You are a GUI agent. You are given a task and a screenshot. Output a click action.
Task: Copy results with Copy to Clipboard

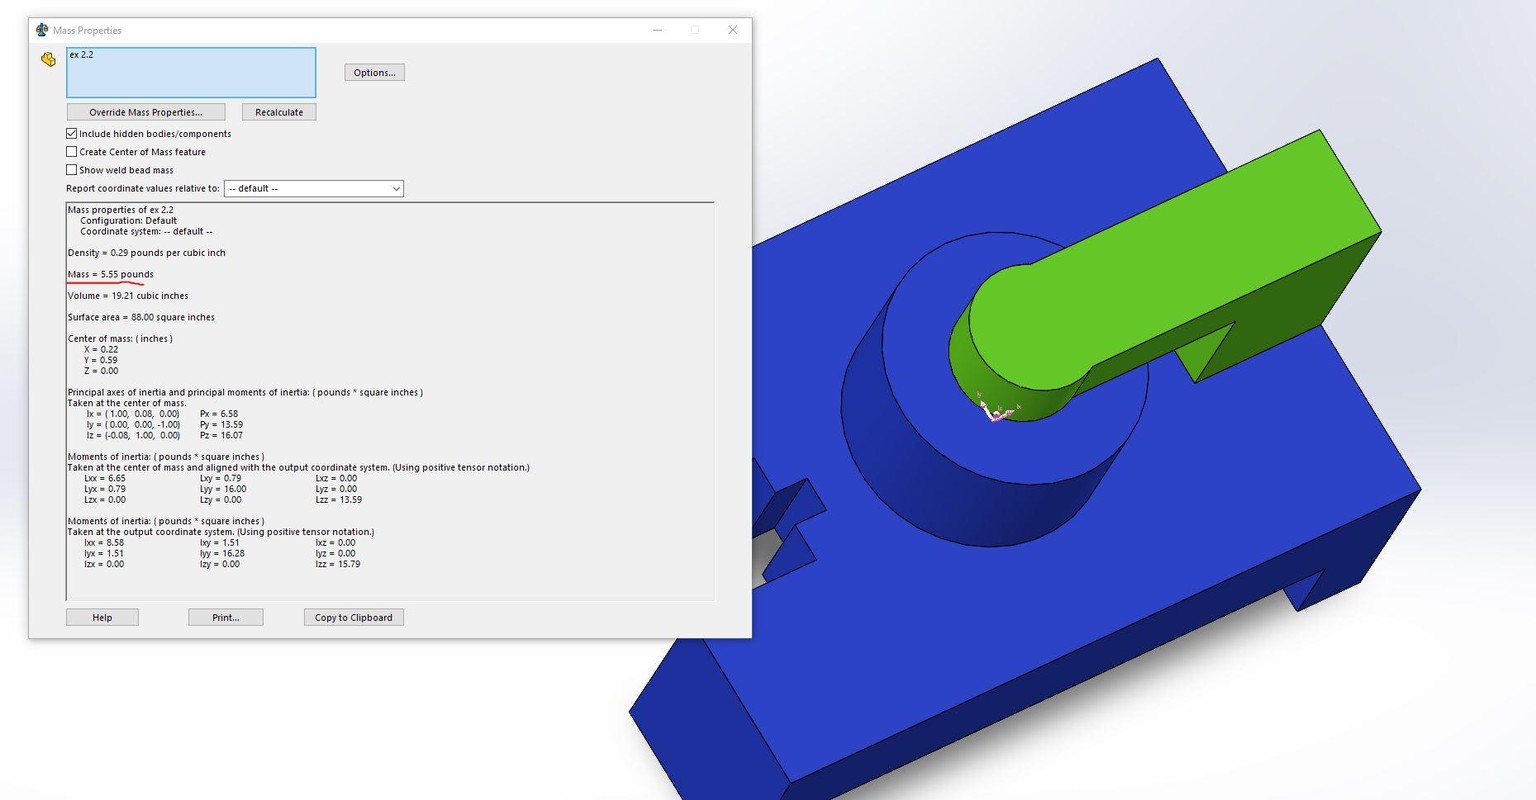pyautogui.click(x=353, y=617)
